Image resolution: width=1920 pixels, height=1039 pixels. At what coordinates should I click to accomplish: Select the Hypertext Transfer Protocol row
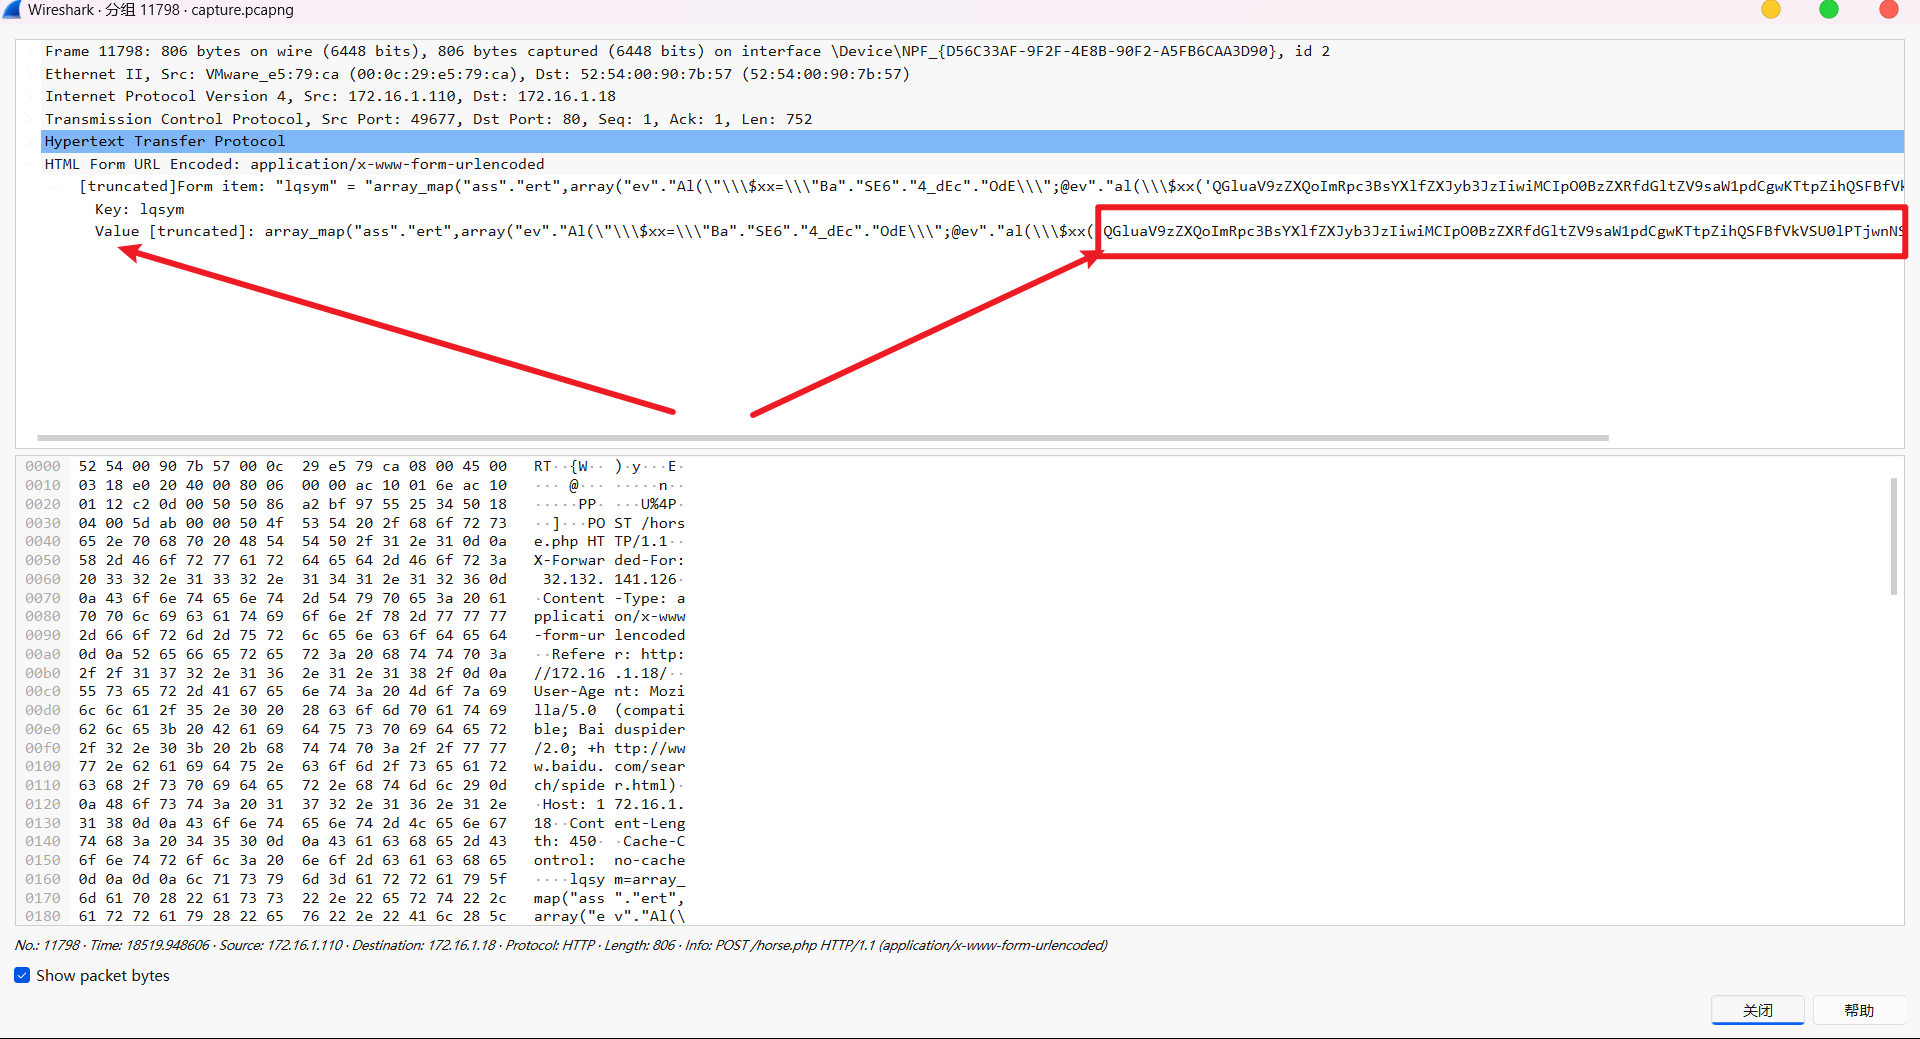972,141
